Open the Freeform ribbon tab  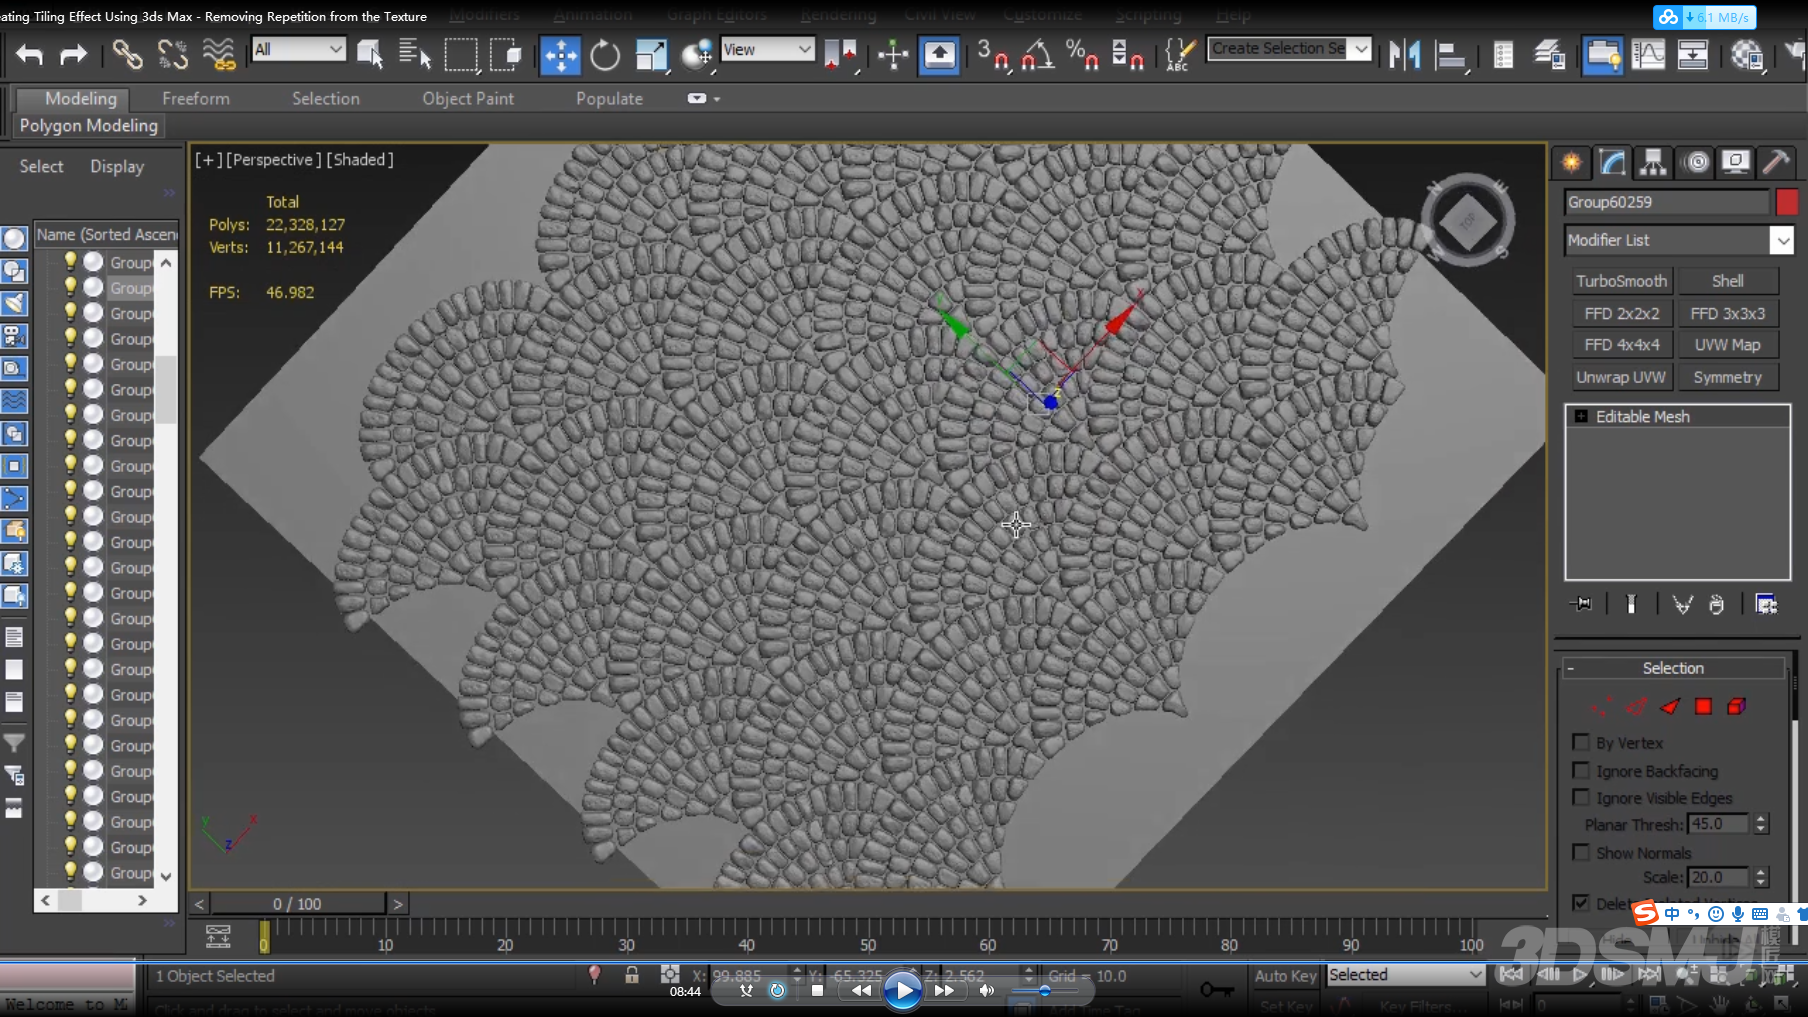(x=196, y=99)
